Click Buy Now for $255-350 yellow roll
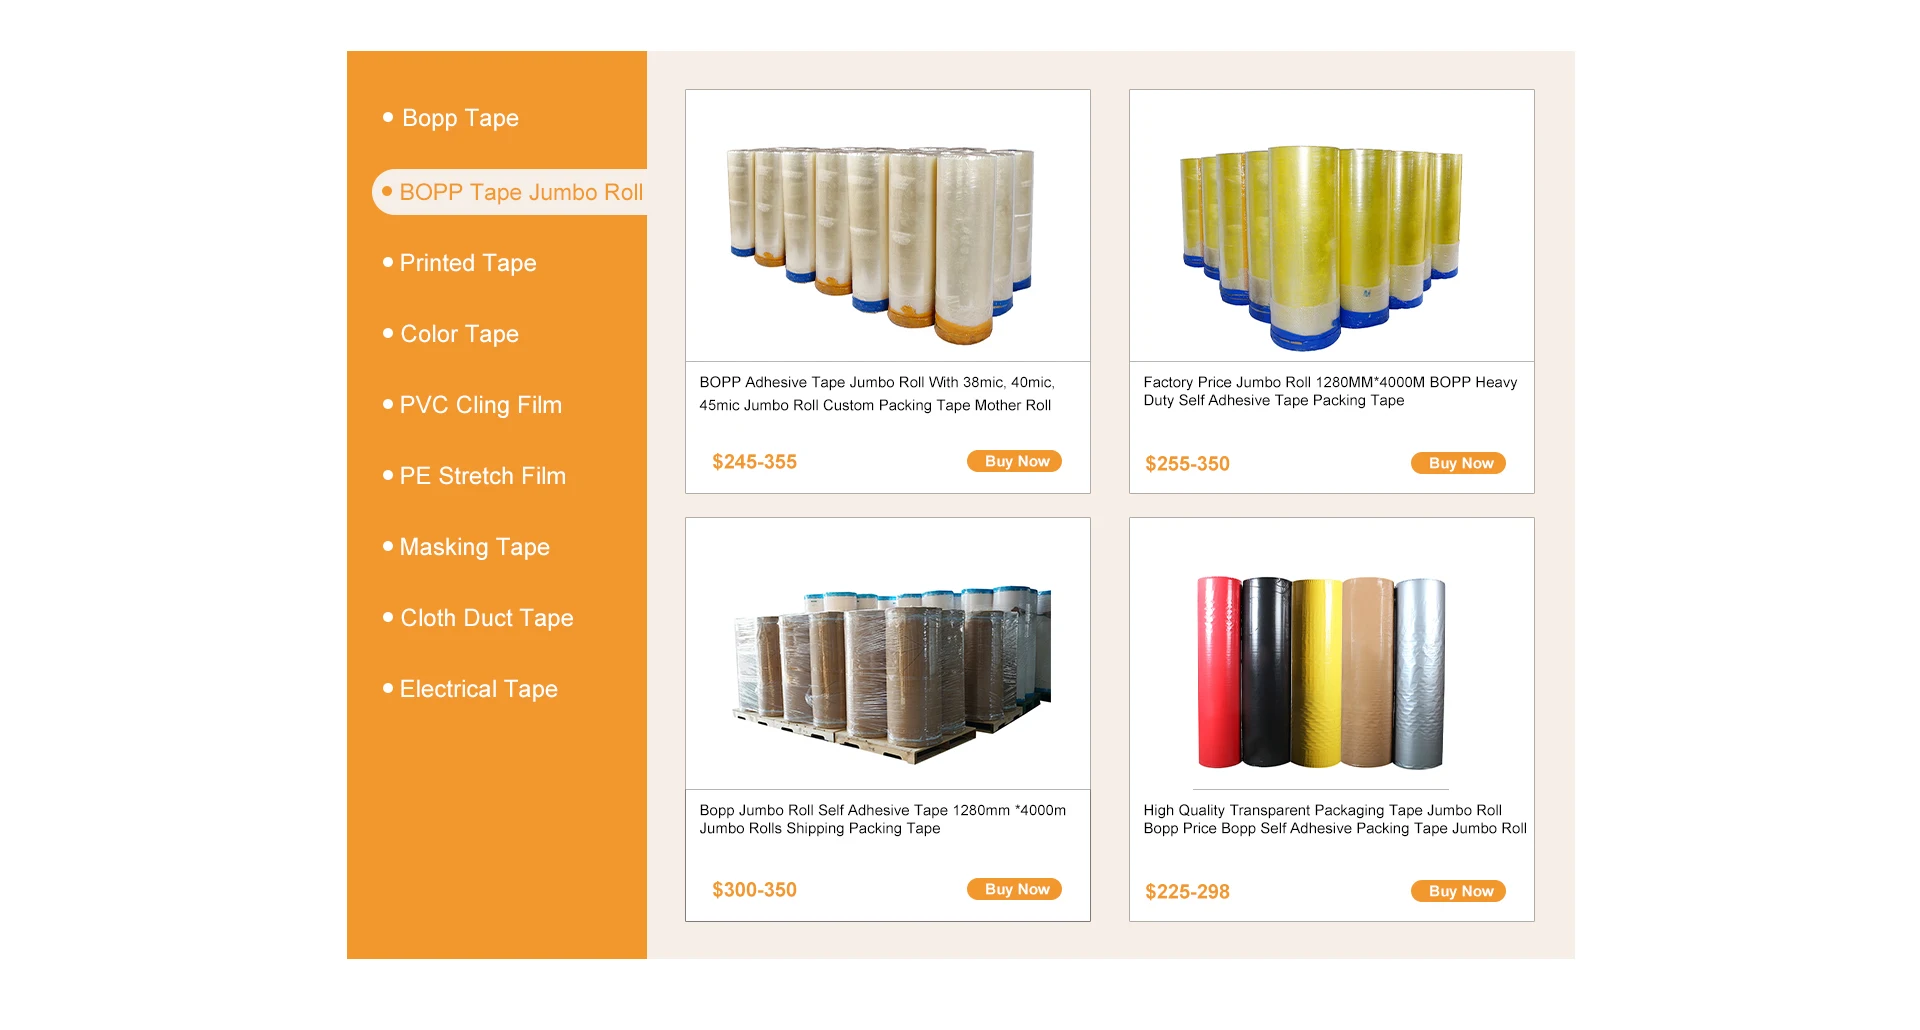This screenshot has width=1920, height=1030. pyautogui.click(x=1458, y=463)
